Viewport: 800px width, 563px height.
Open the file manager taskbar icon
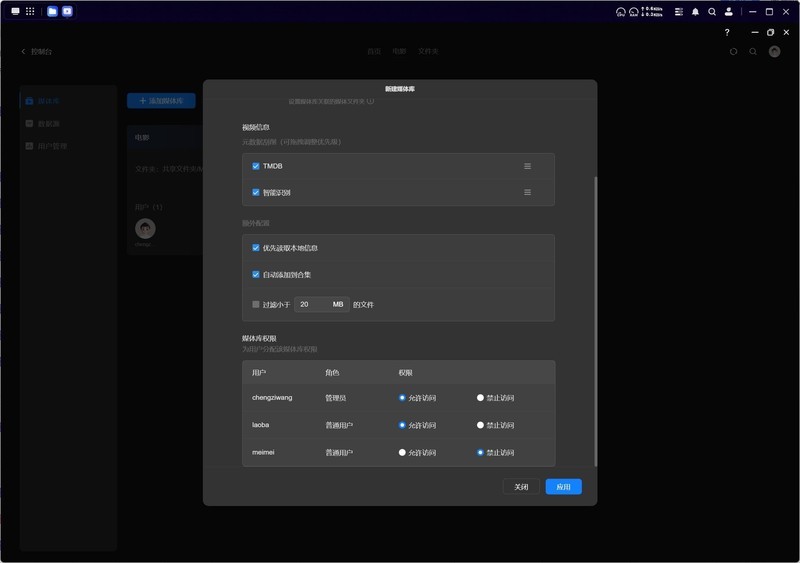52,12
